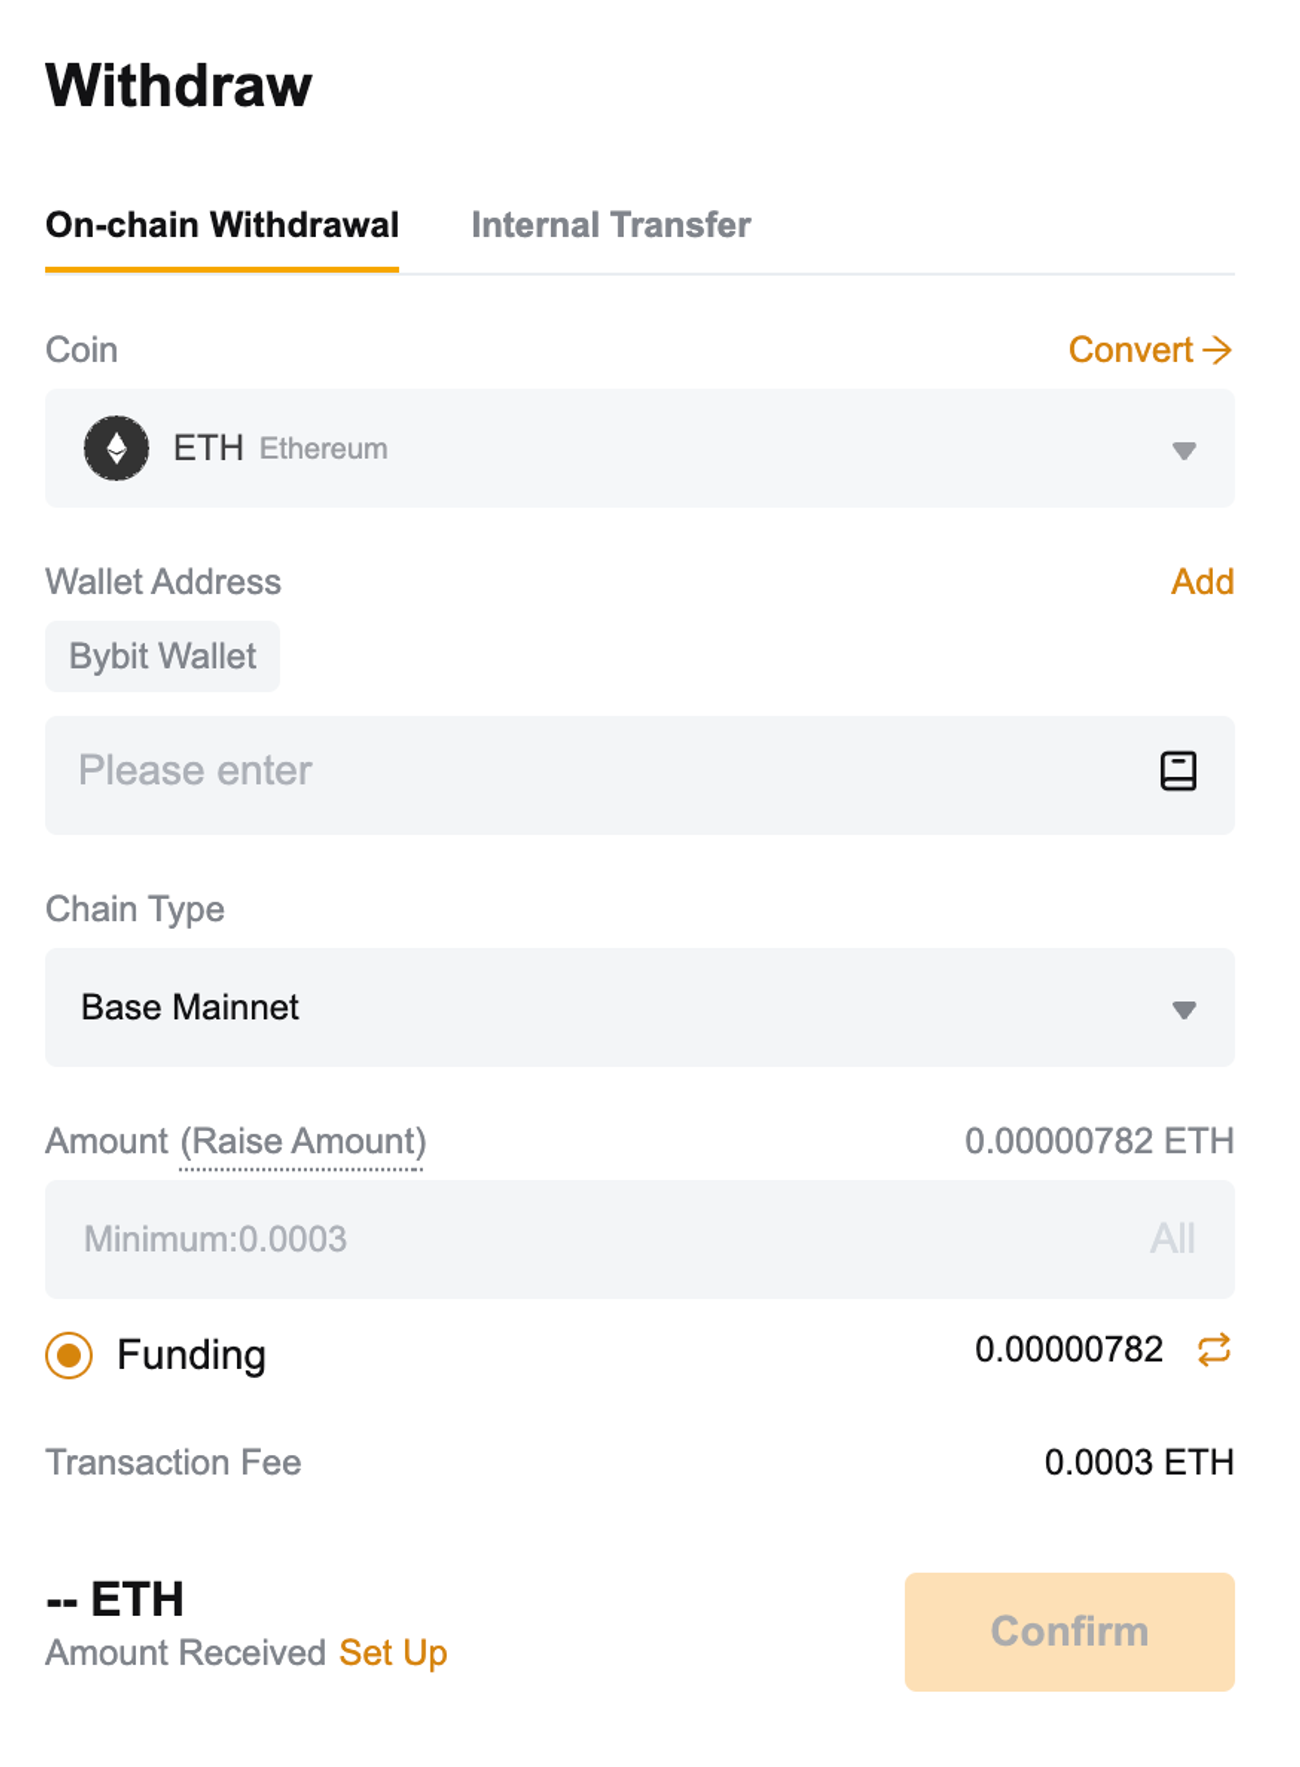Click the Raise Amount underlined label

pyautogui.click(x=303, y=1142)
